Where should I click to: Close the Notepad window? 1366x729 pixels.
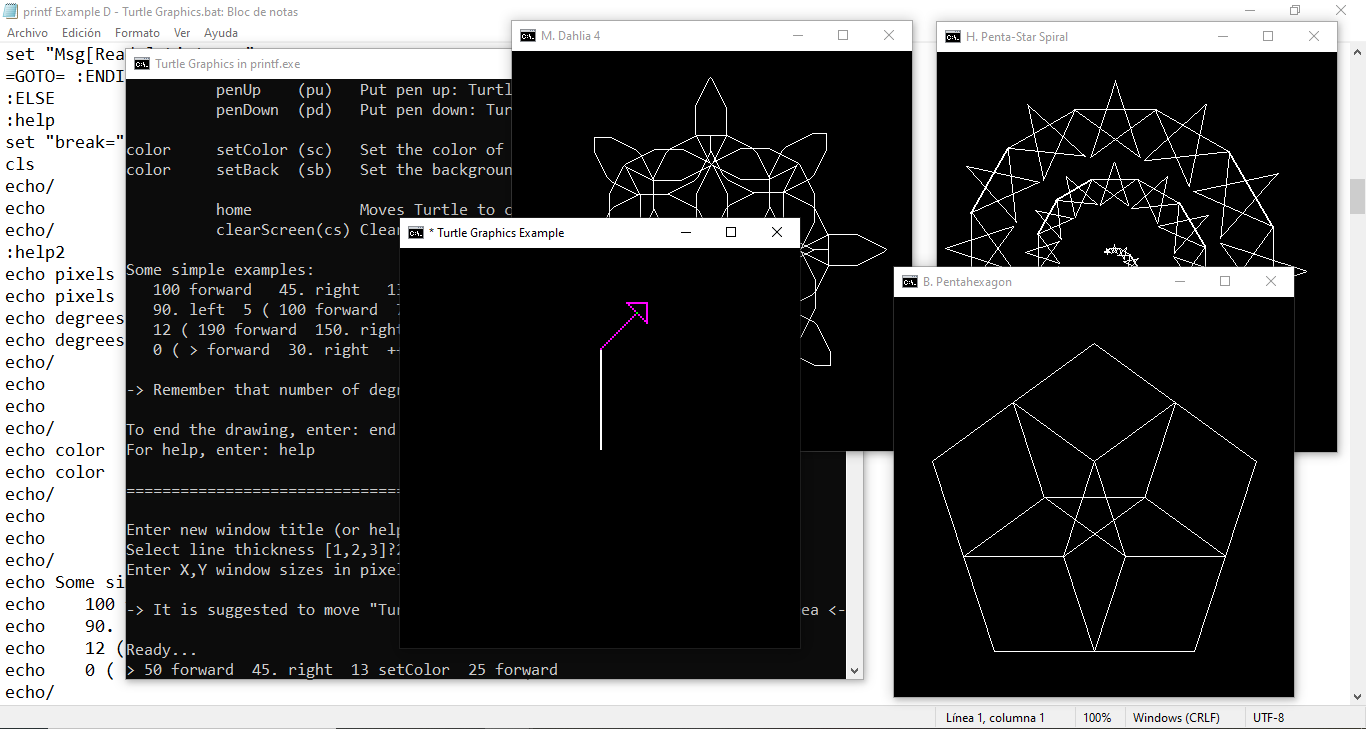1342,11
